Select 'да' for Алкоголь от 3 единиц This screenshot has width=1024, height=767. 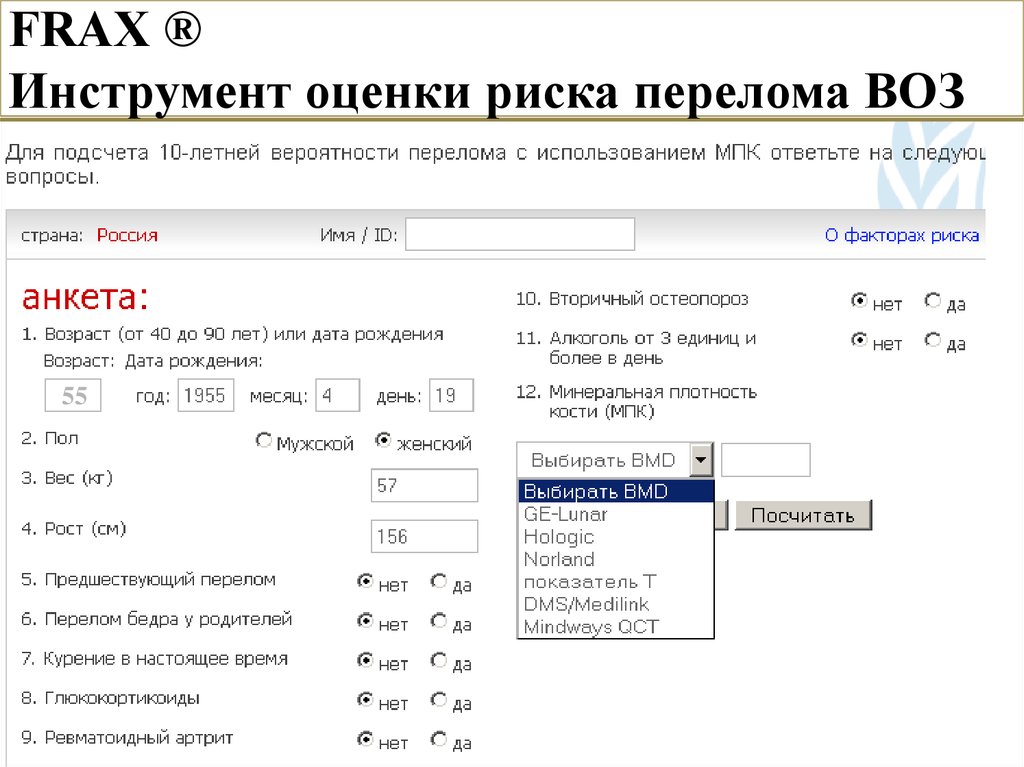coord(933,341)
